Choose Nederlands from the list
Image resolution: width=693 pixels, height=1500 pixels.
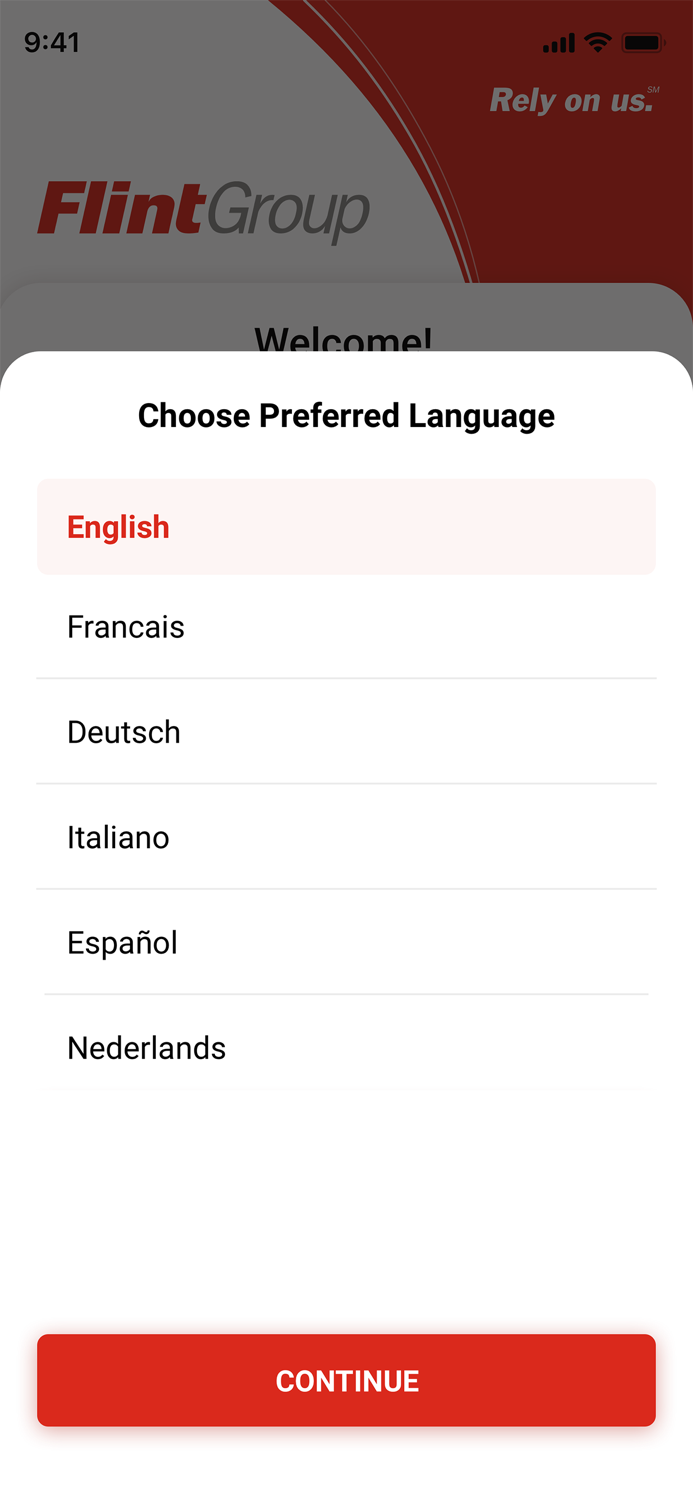(346, 1047)
